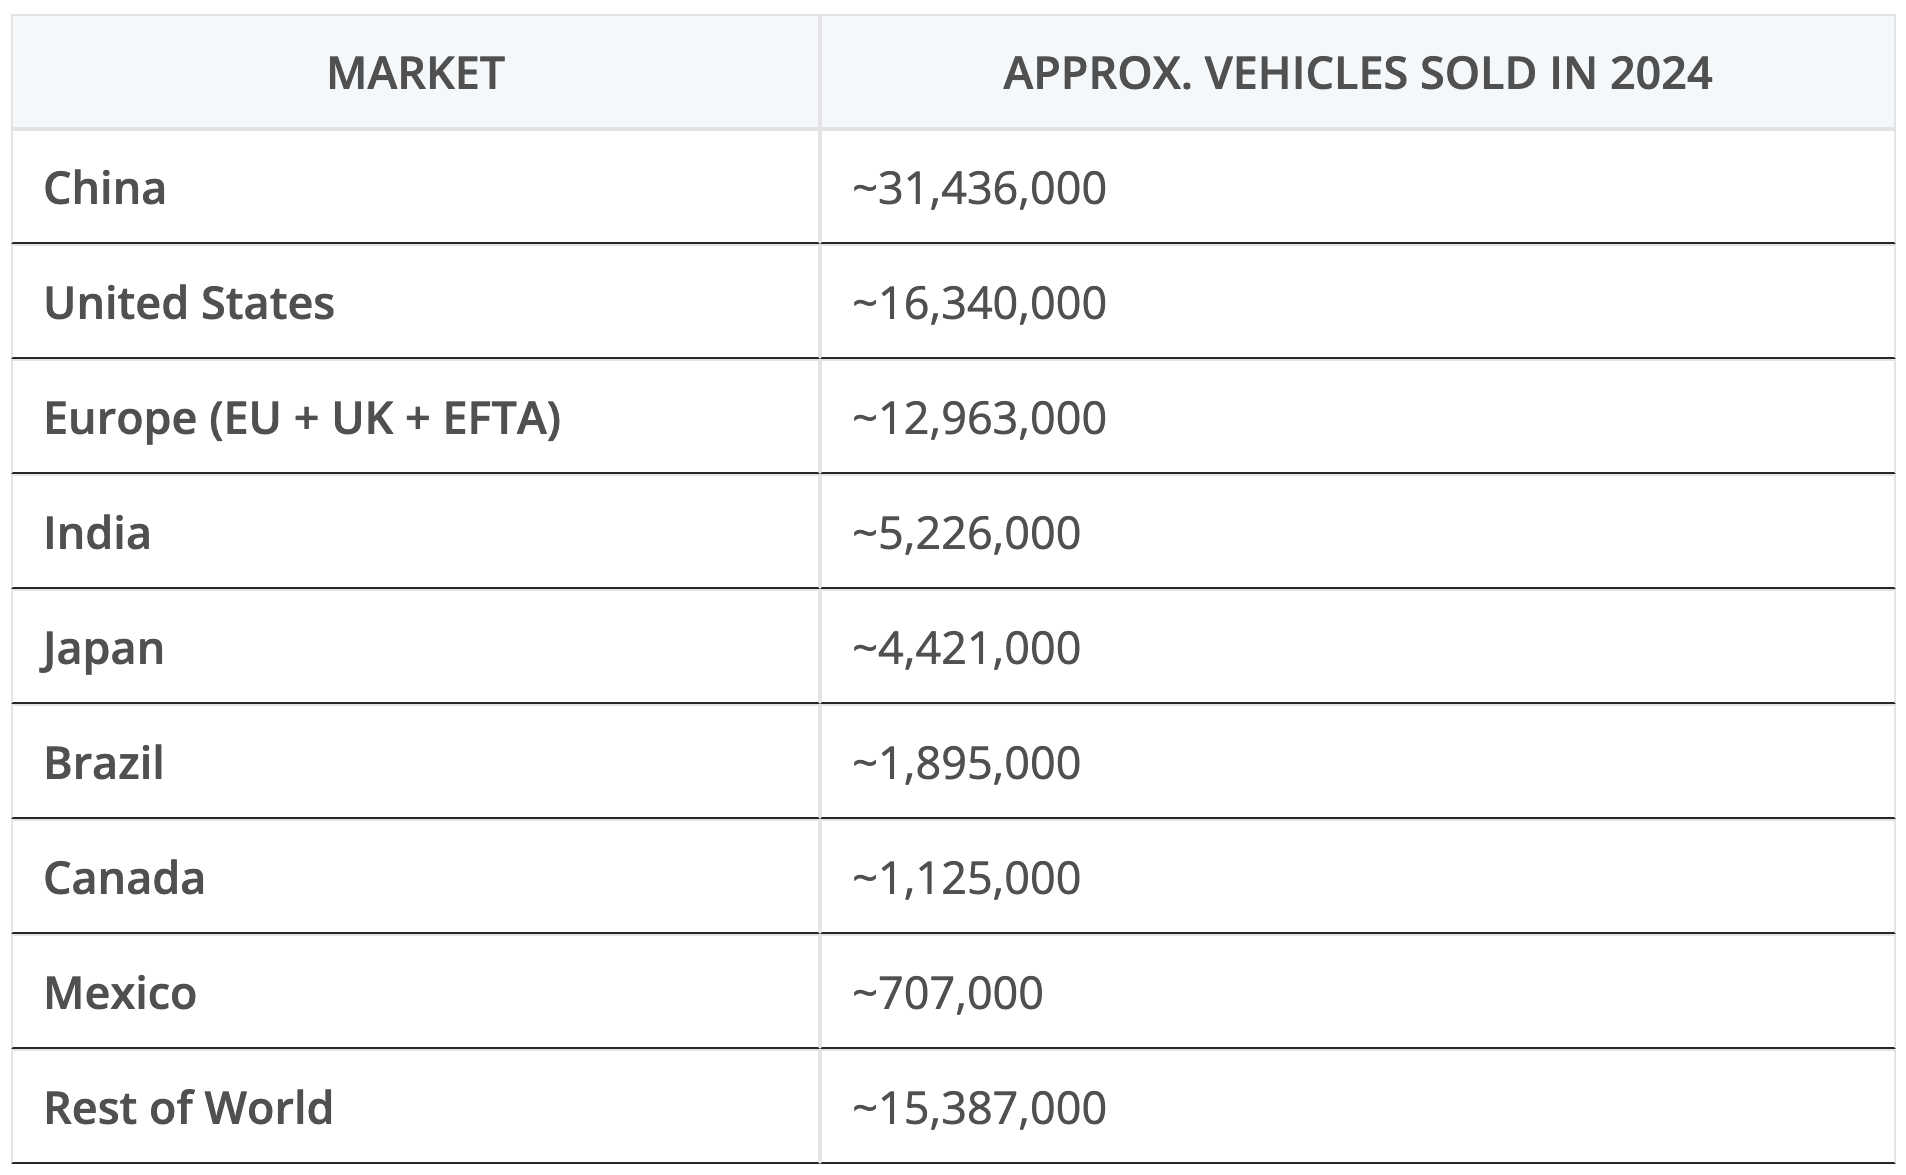The width and height of the screenshot is (1906, 1175).
Task: Click Mexico's sales value ~707,000
Action: click(x=947, y=993)
